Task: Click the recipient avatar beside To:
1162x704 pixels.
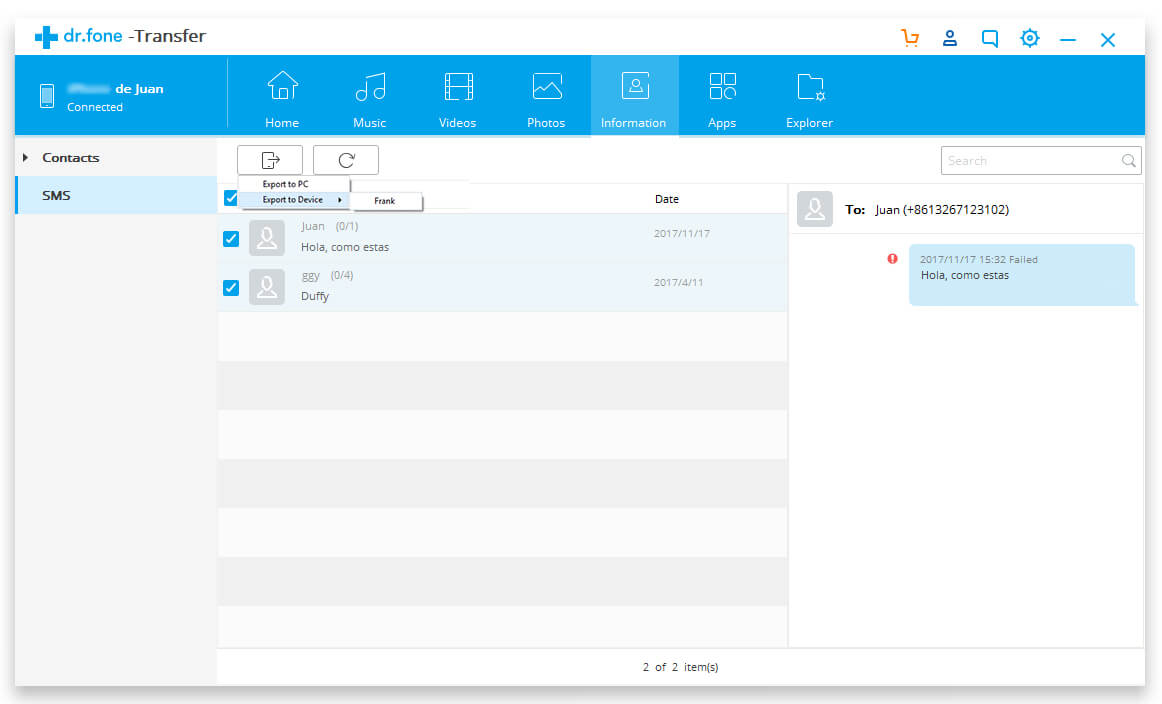Action: (x=814, y=209)
